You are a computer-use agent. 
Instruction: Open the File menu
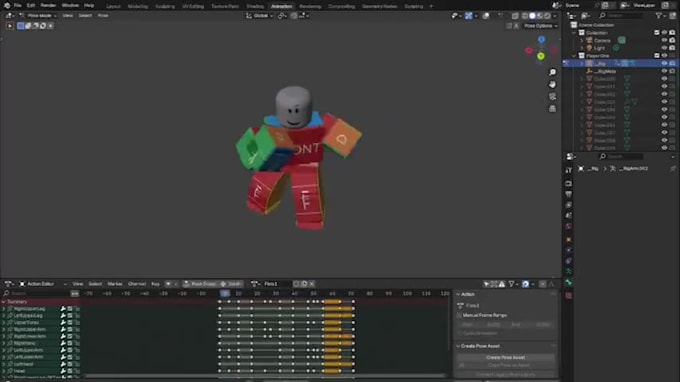point(17,6)
